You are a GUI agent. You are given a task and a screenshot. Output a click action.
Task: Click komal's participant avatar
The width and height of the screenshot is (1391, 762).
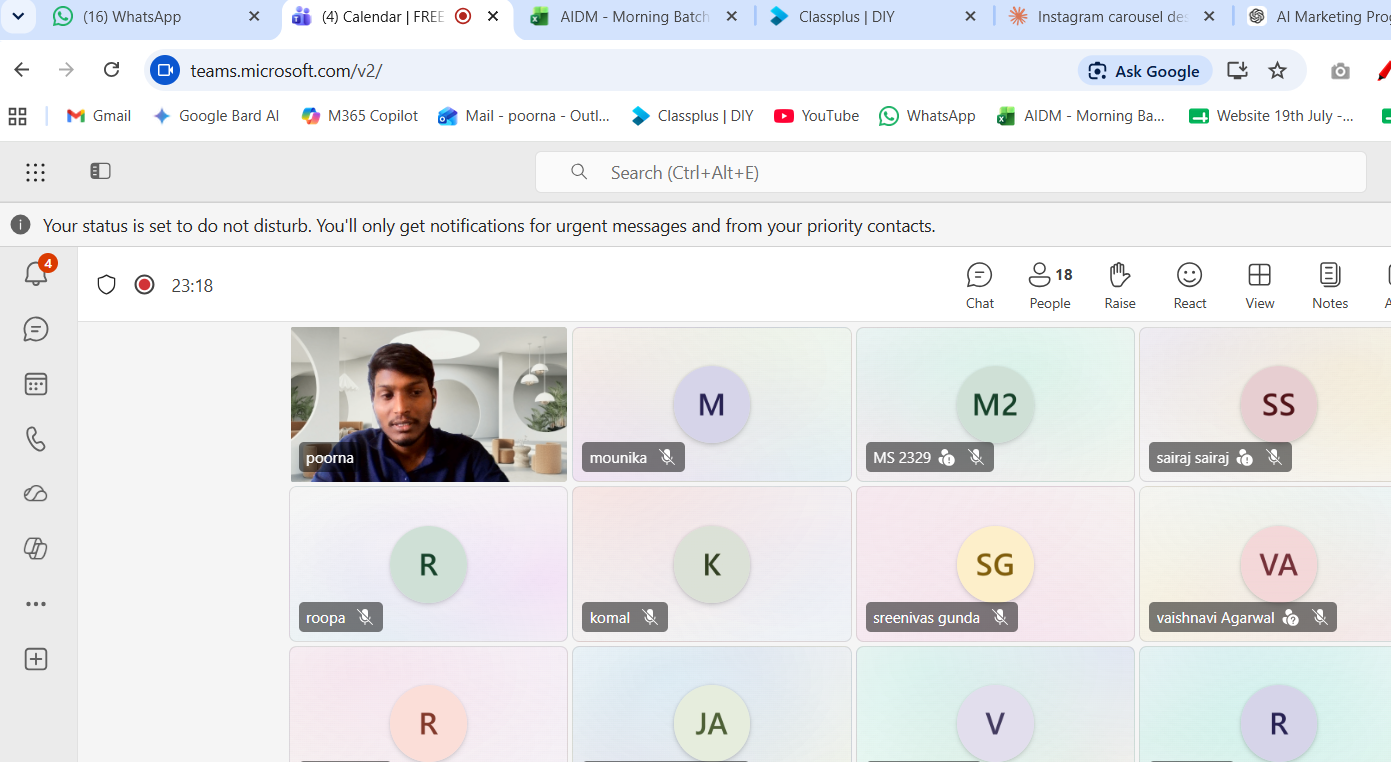coord(711,564)
